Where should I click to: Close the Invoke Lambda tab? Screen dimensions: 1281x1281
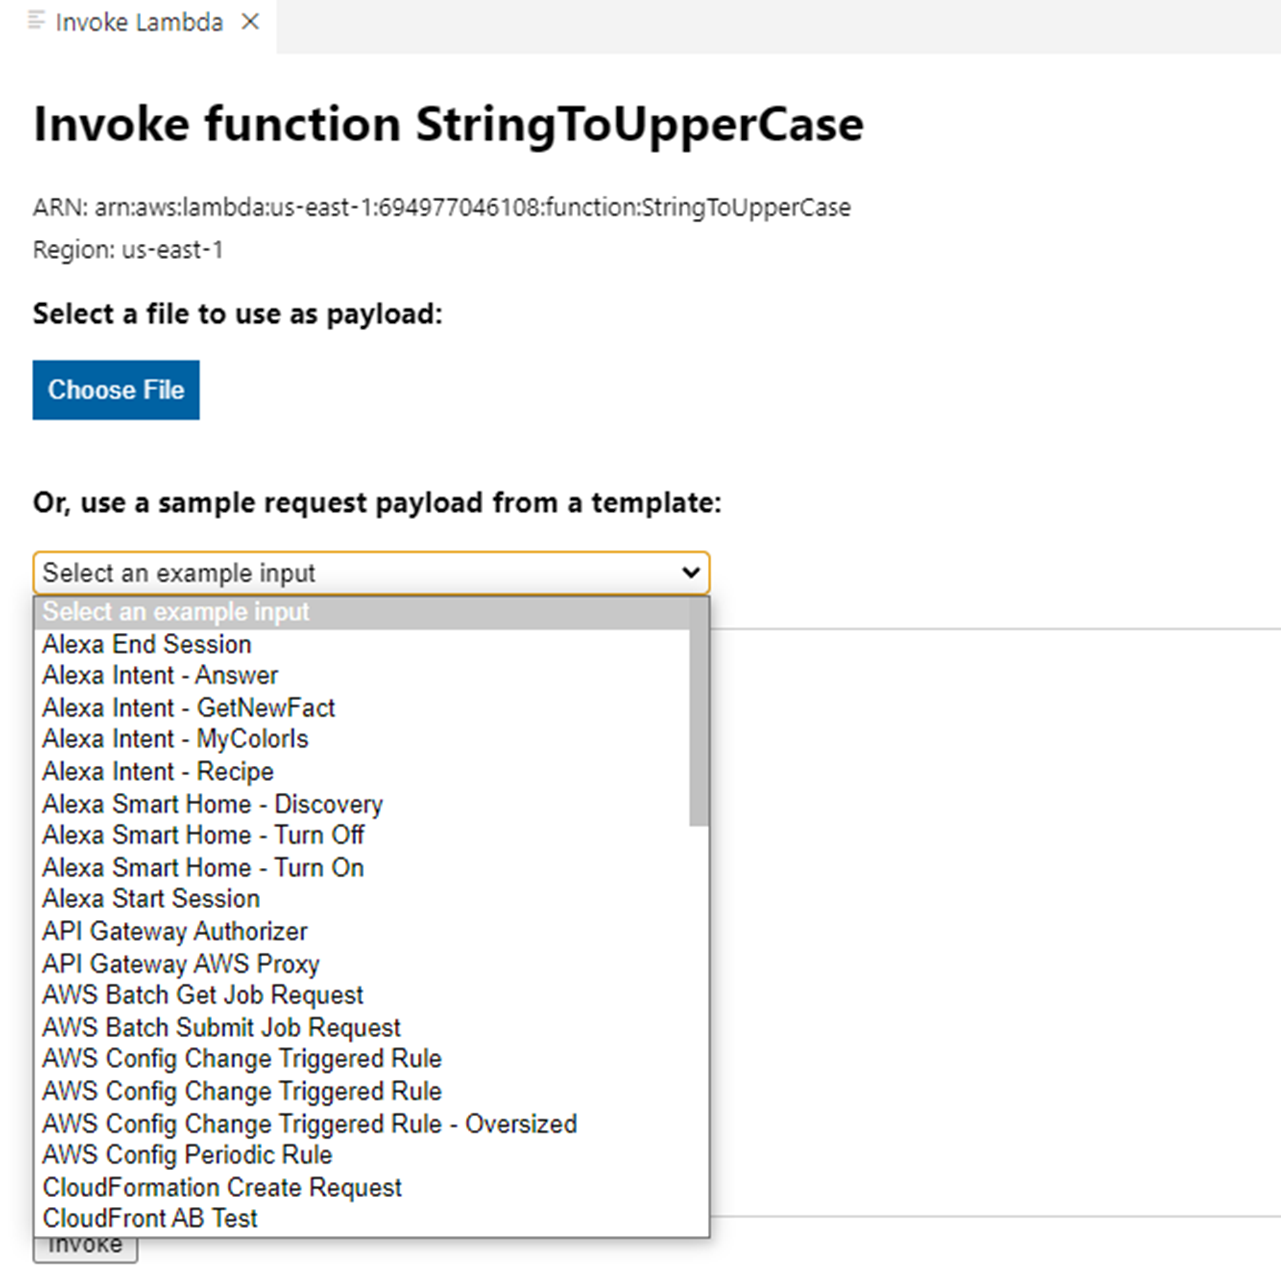click(x=250, y=21)
